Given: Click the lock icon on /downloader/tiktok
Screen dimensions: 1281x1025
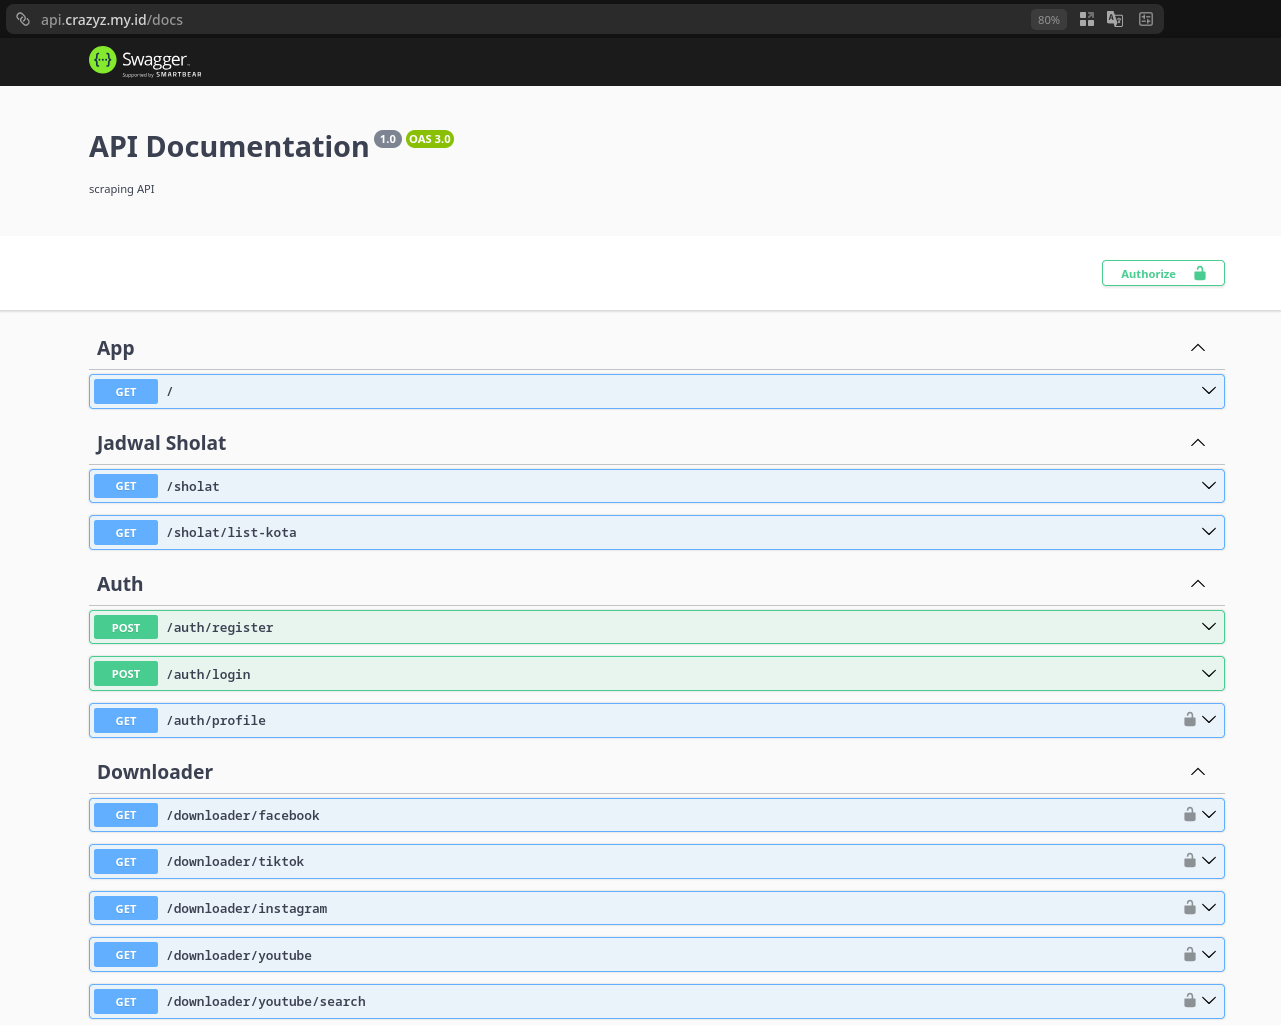Looking at the screenshot, I should (1190, 861).
